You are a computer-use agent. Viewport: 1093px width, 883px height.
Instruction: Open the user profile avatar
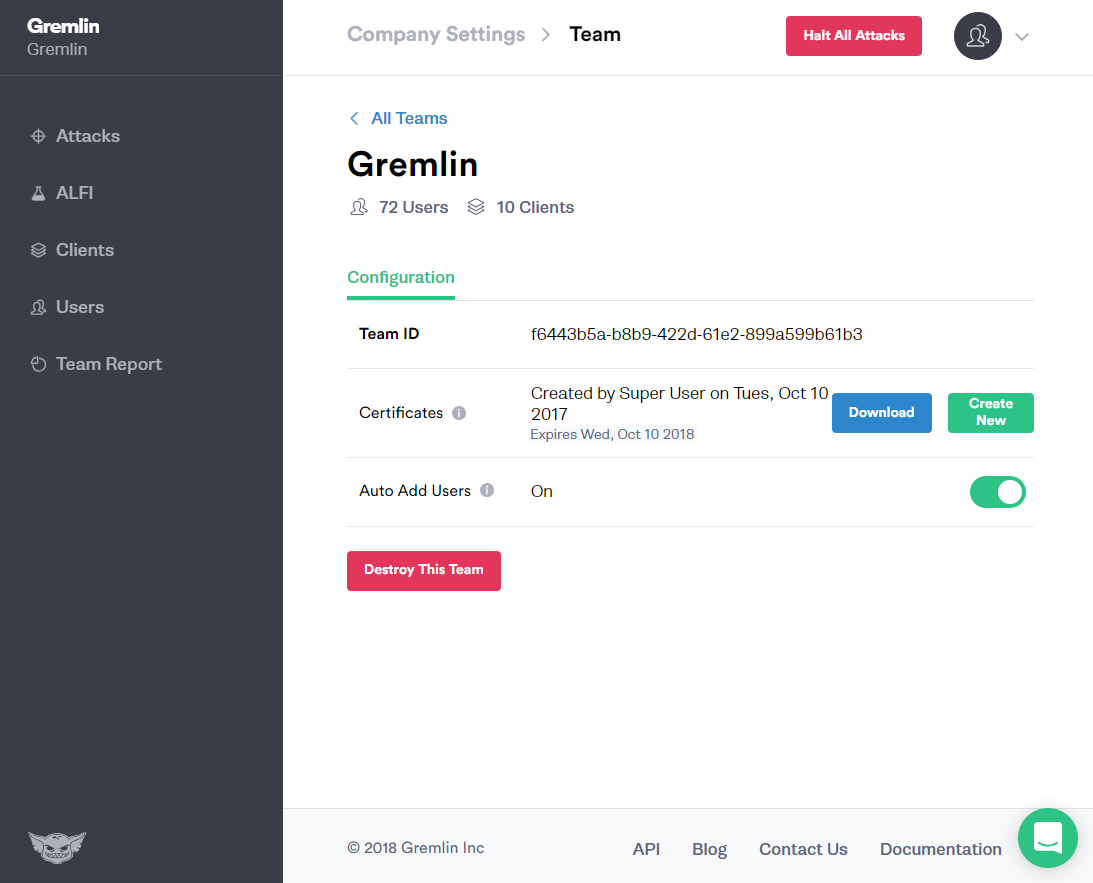pyautogui.click(x=977, y=36)
